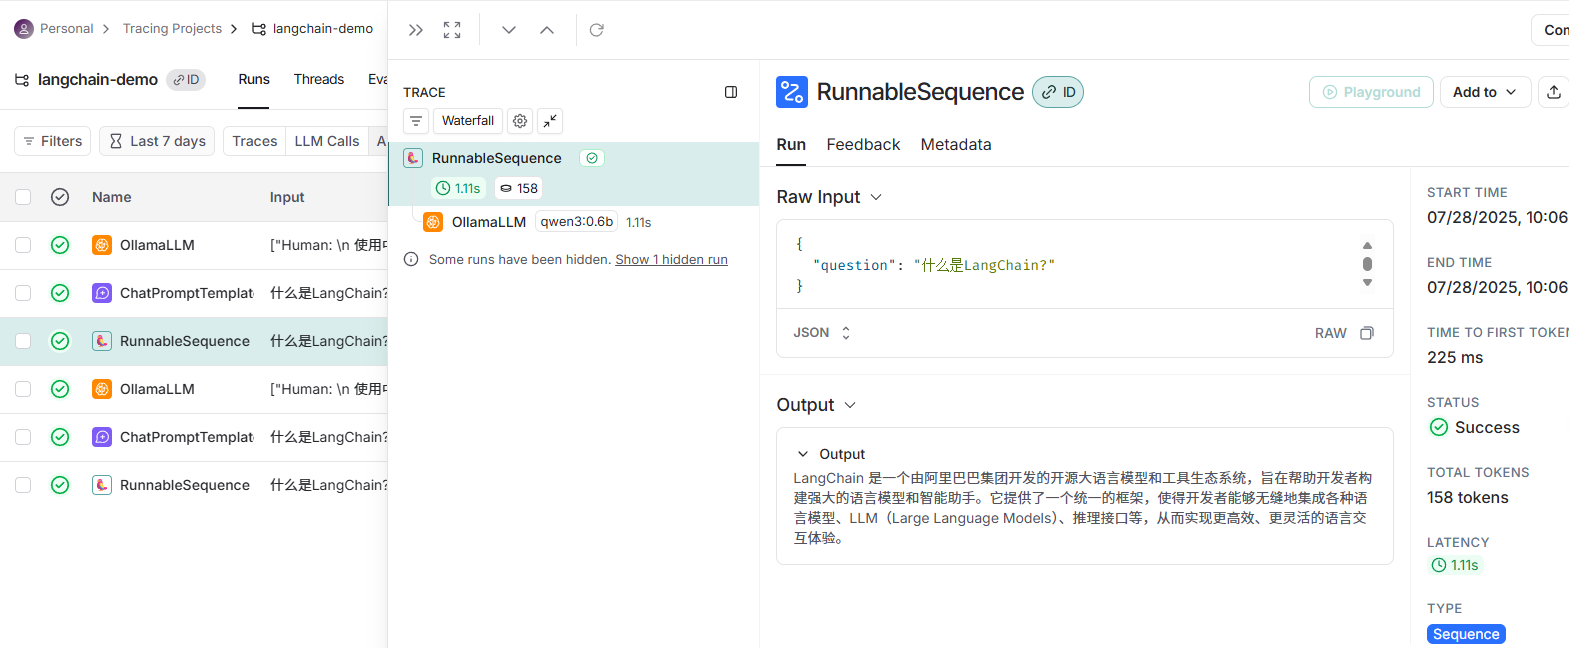This screenshot has width=1569, height=648.
Task: Select checkbox for last RunnableSequence row
Action: (23, 485)
